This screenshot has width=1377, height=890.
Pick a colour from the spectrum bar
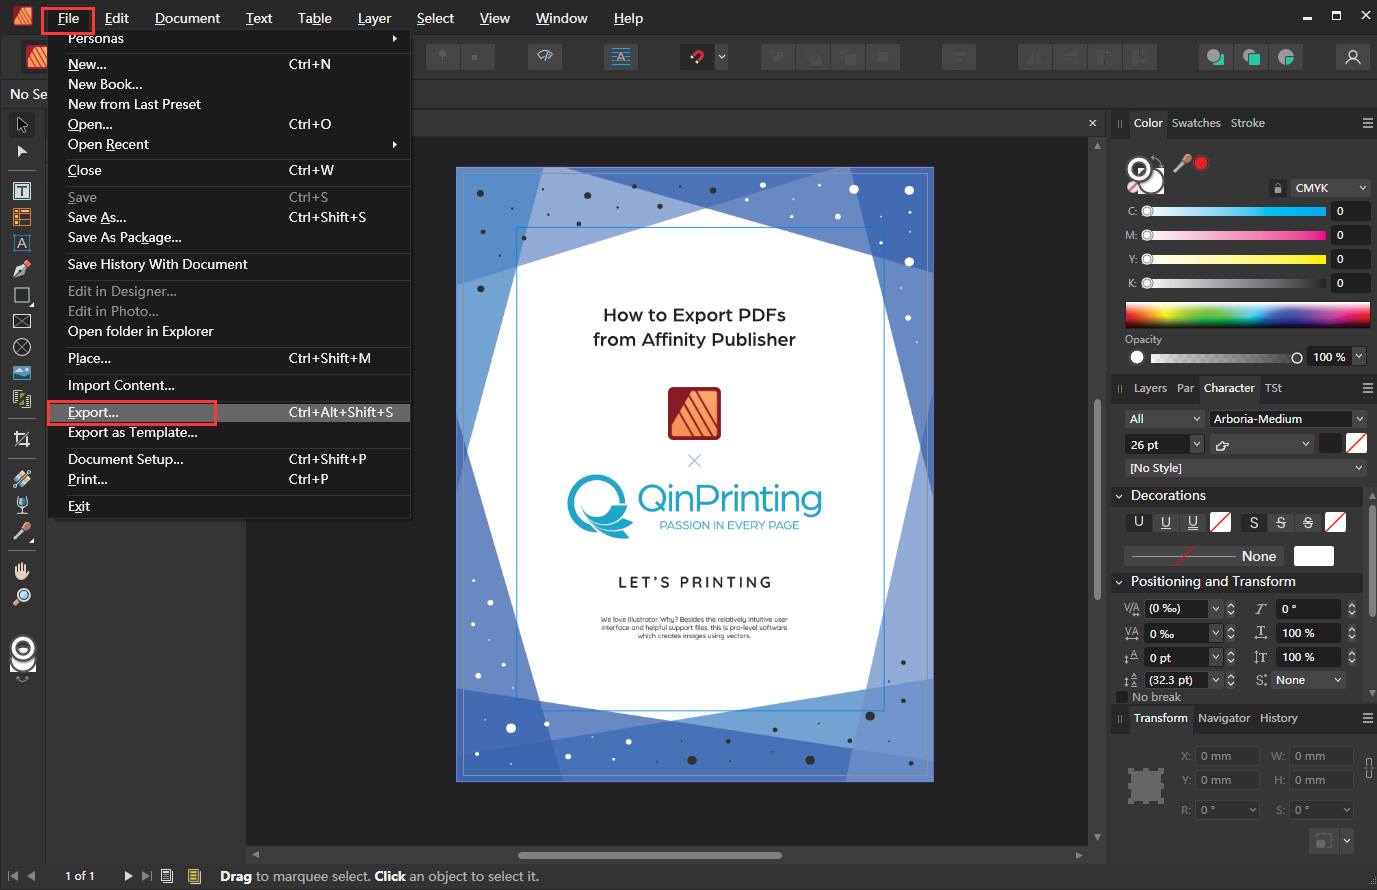[x=1247, y=315]
